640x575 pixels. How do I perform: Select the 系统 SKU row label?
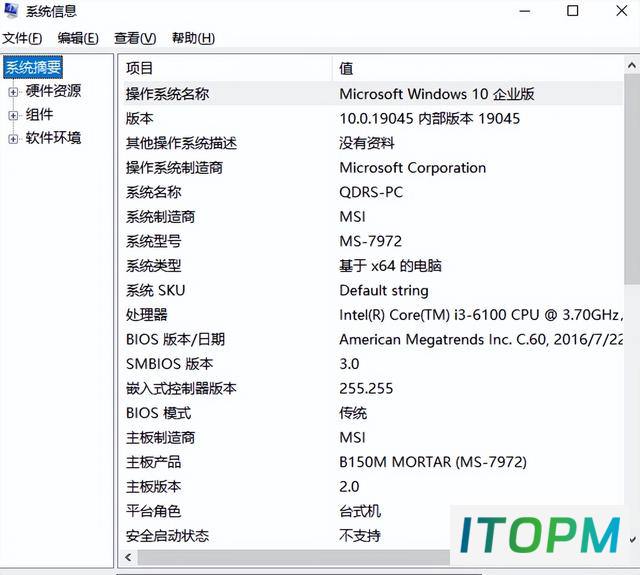click(156, 290)
